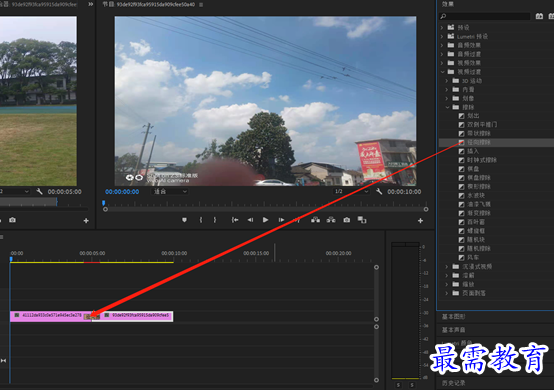The height and width of the screenshot is (390, 554).
Task: Export frame from Source monitor camera
Action: point(12,220)
